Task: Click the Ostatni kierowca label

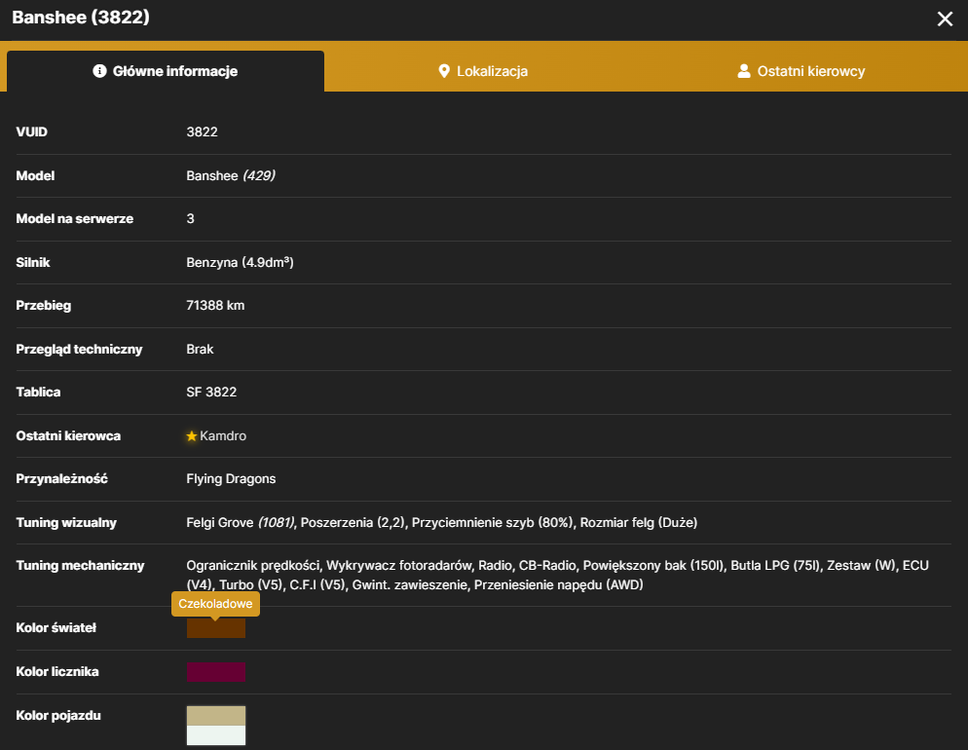Action: click(x=69, y=436)
